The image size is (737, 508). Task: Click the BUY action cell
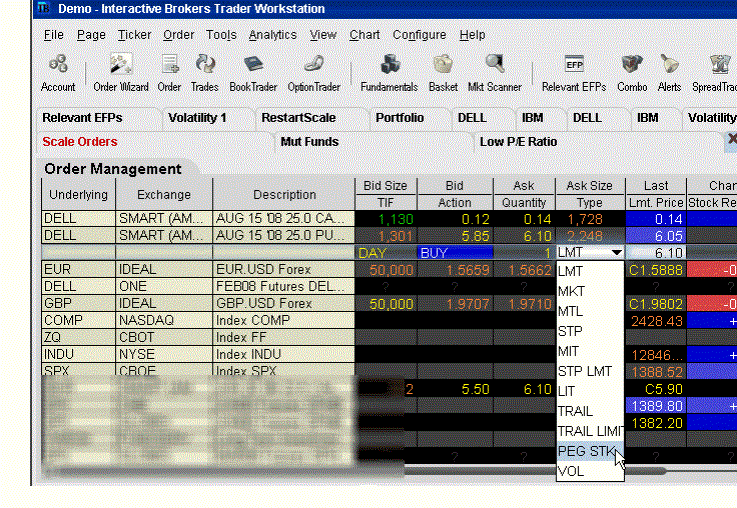(x=455, y=253)
